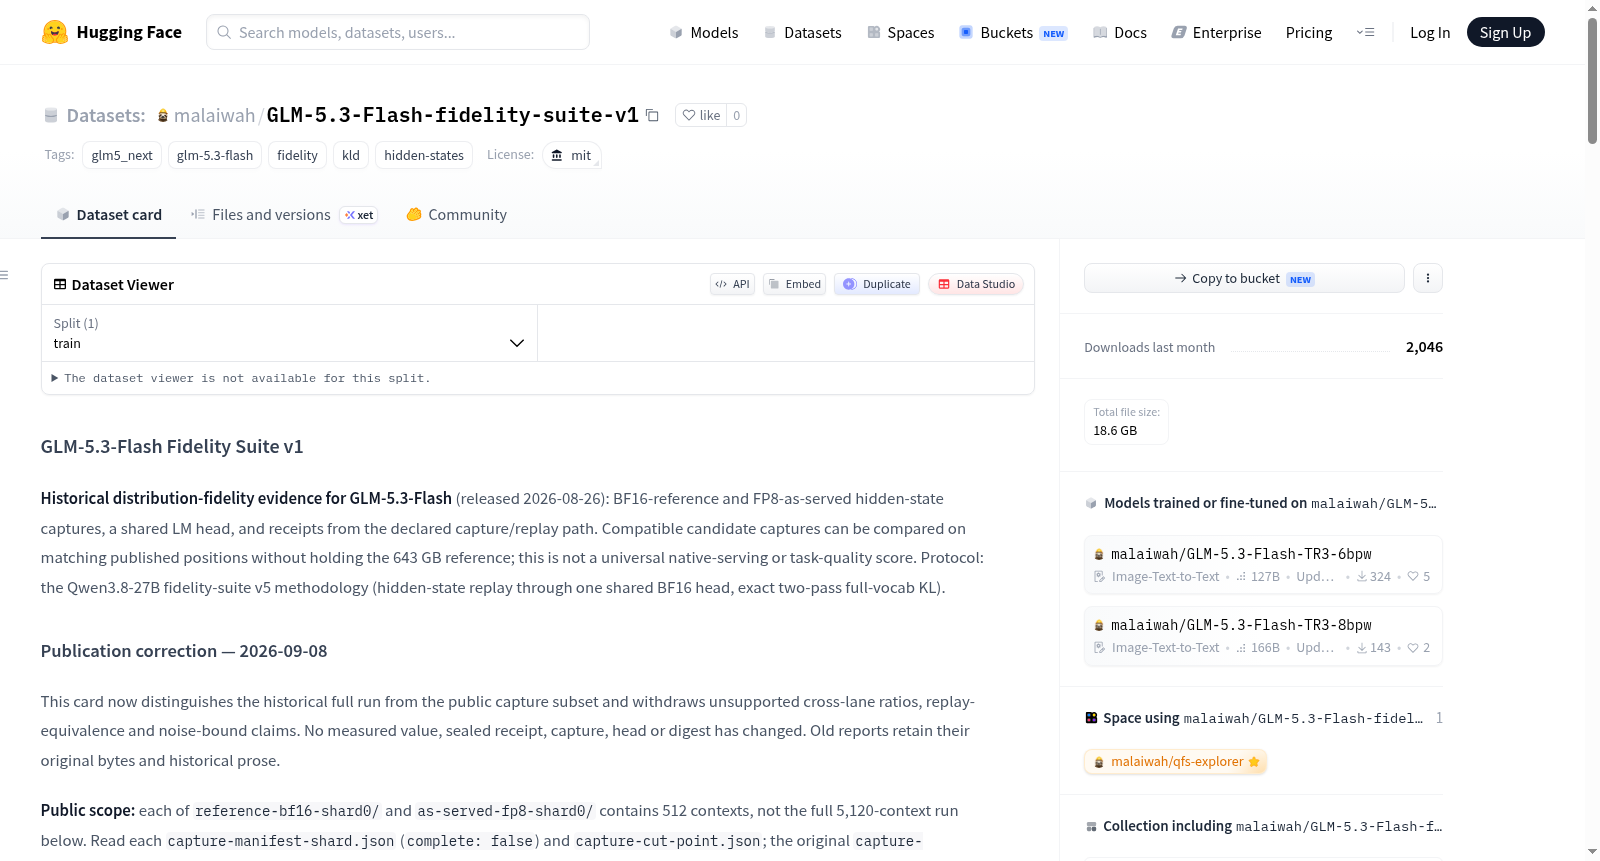Screen dimensions: 1600x861
Task: Click the left sidebar table-of-contents icon
Action: [5, 275]
